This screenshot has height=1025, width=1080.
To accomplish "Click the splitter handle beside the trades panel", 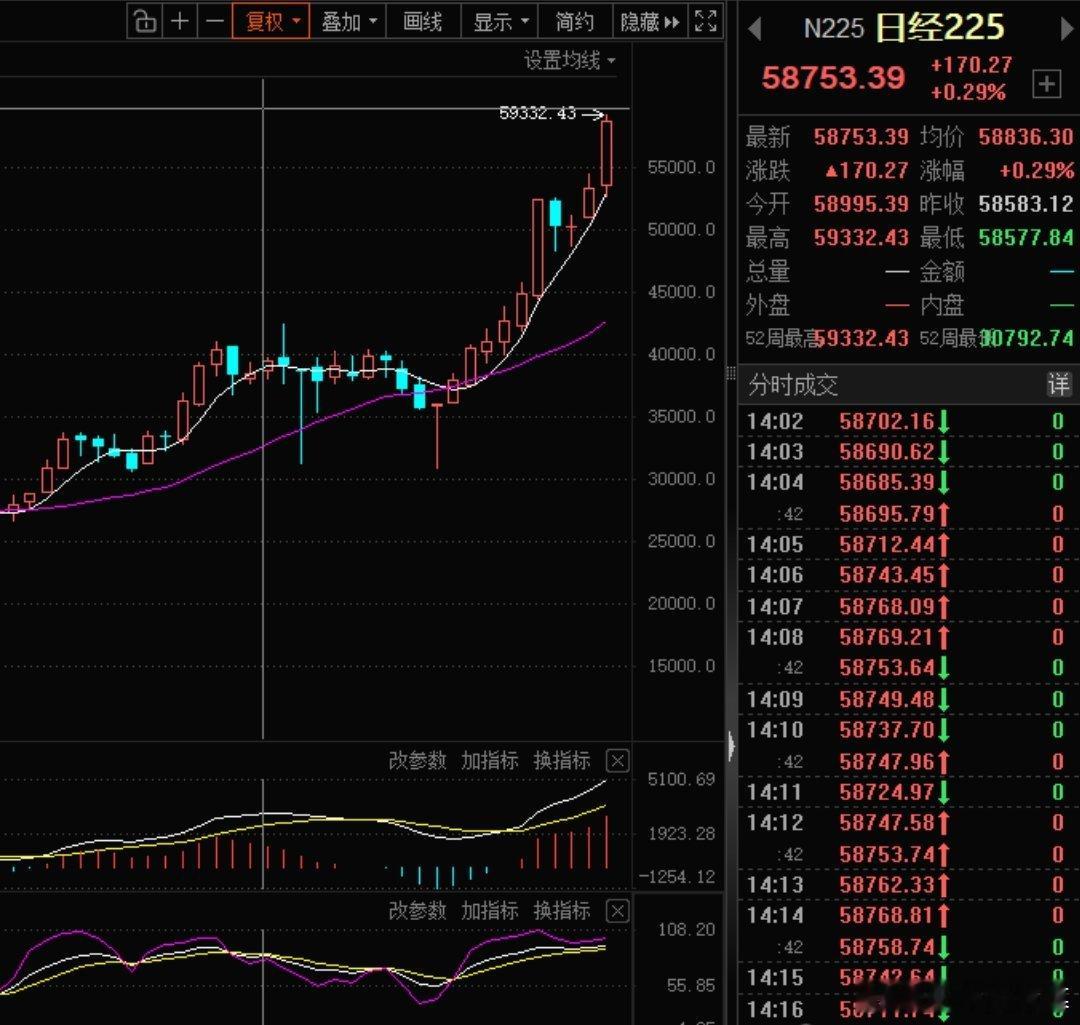I will (731, 745).
